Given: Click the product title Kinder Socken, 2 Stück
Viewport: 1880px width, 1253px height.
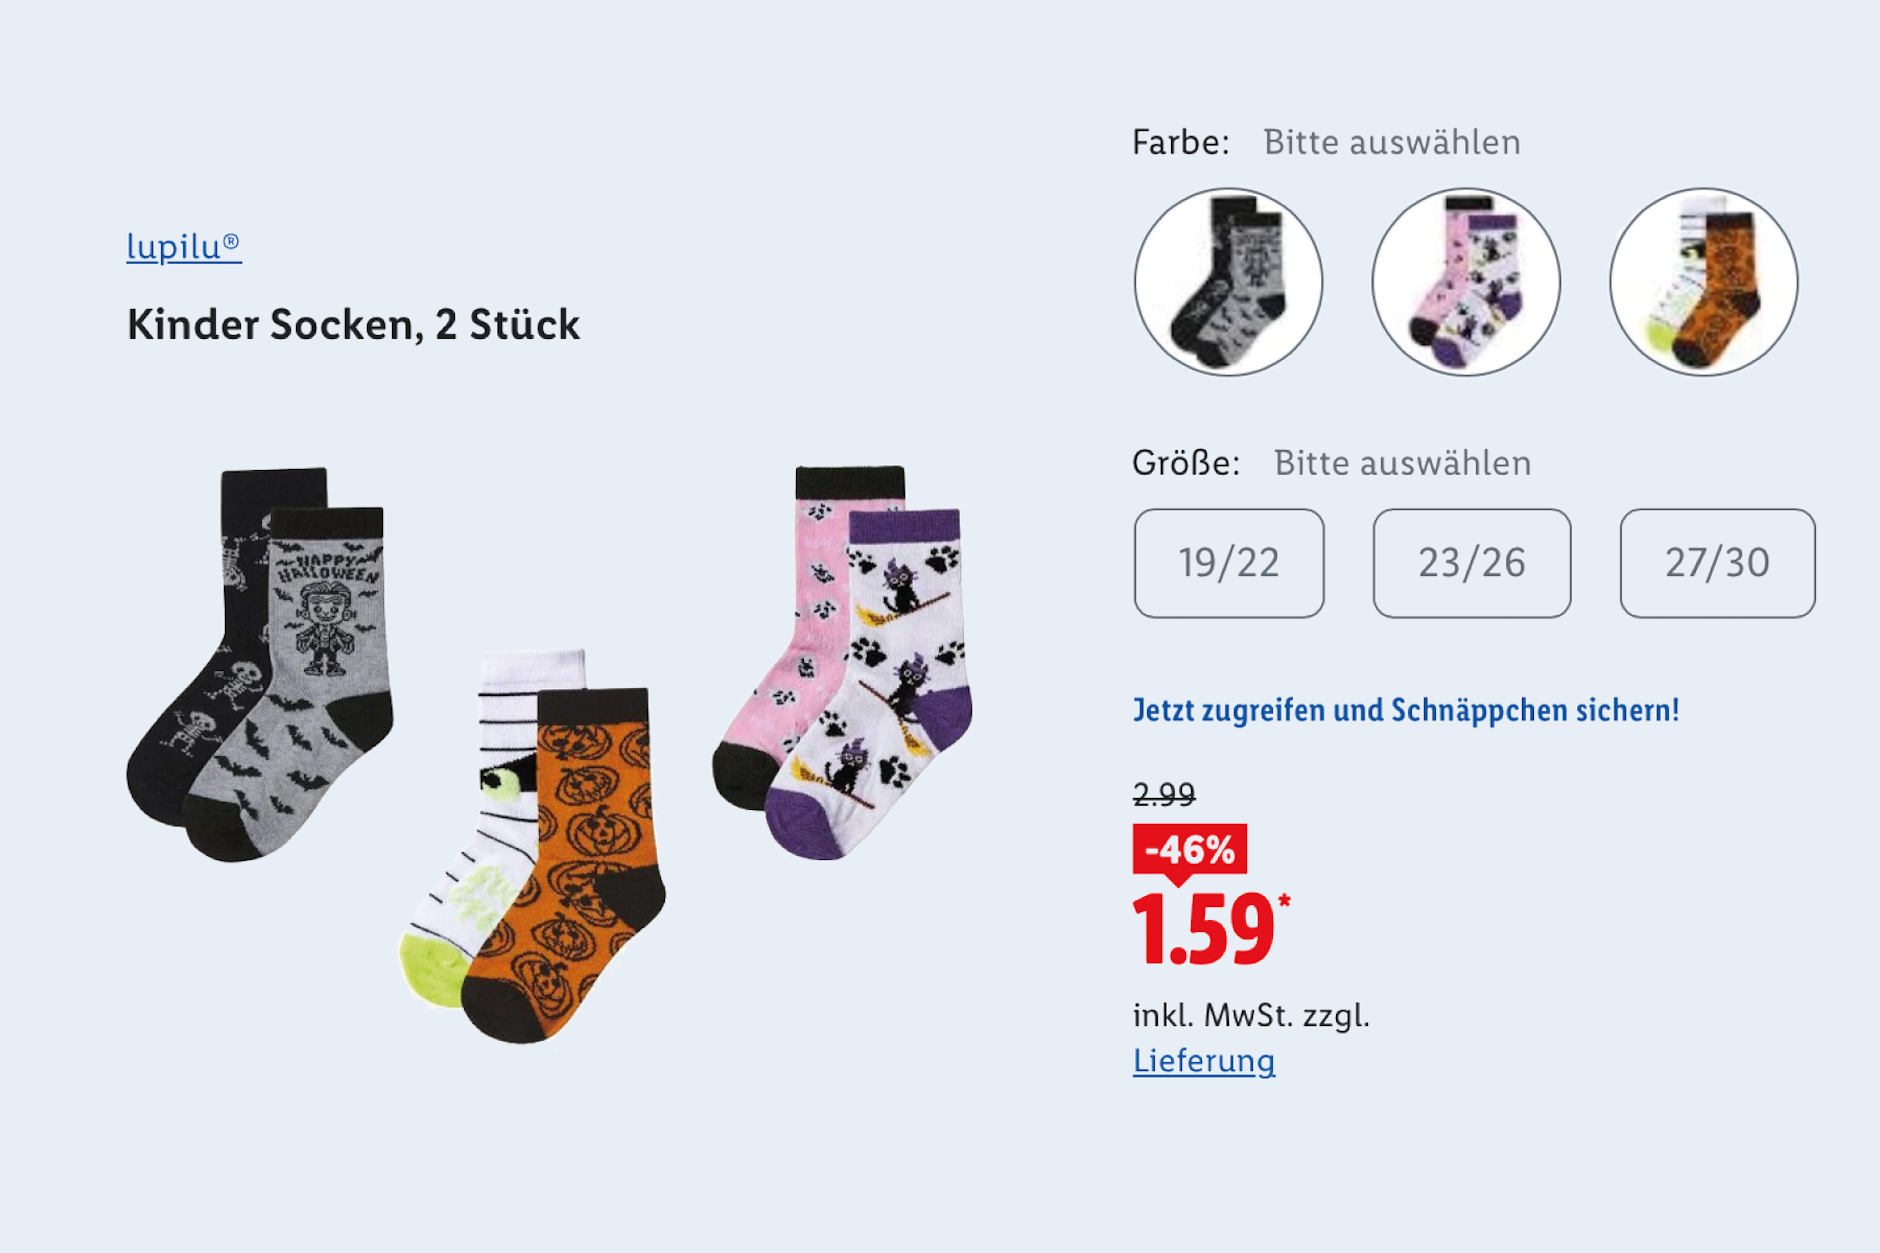Looking at the screenshot, I should (x=353, y=325).
